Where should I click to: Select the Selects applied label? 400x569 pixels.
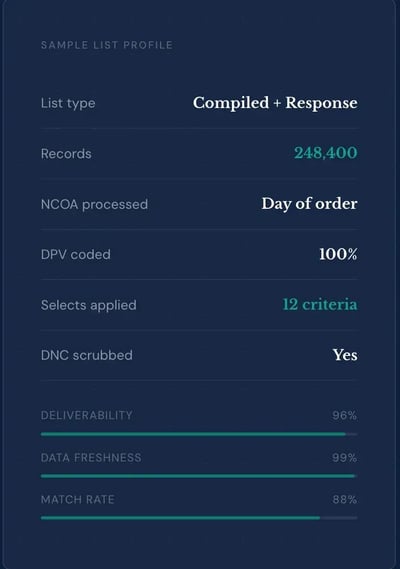(x=89, y=305)
